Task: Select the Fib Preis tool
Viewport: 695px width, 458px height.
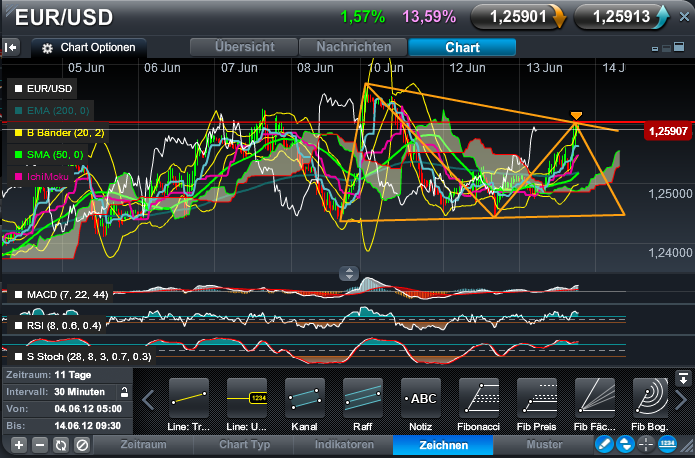Action: (537, 398)
